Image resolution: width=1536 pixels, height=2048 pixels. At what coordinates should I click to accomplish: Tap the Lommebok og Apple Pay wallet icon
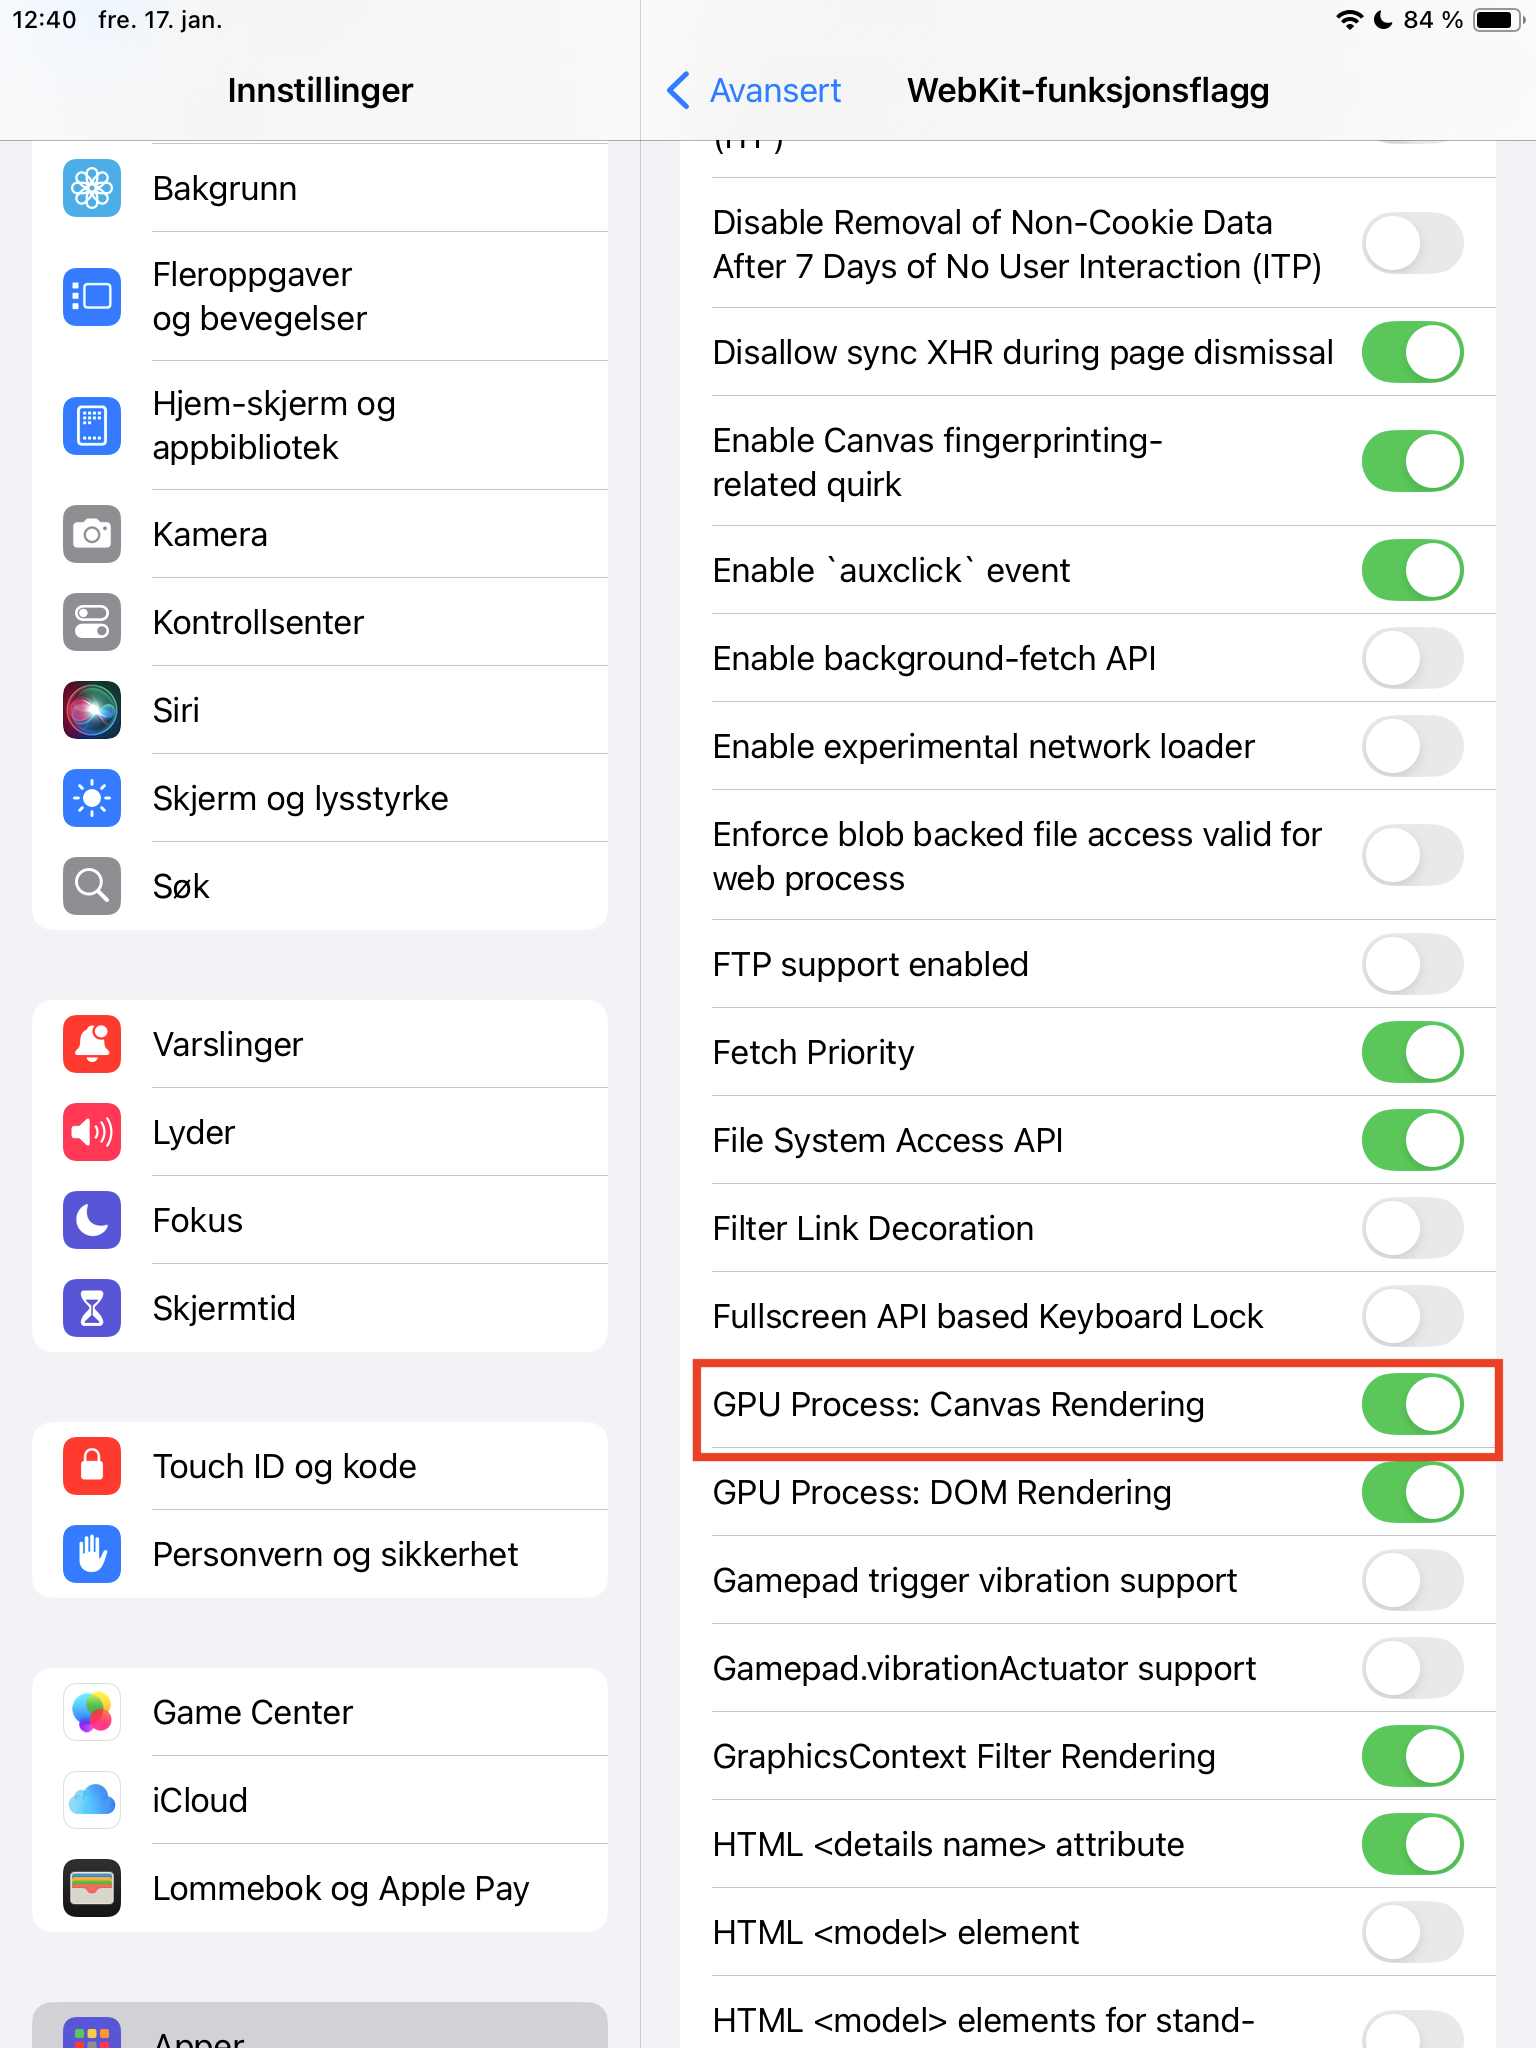(92, 1888)
